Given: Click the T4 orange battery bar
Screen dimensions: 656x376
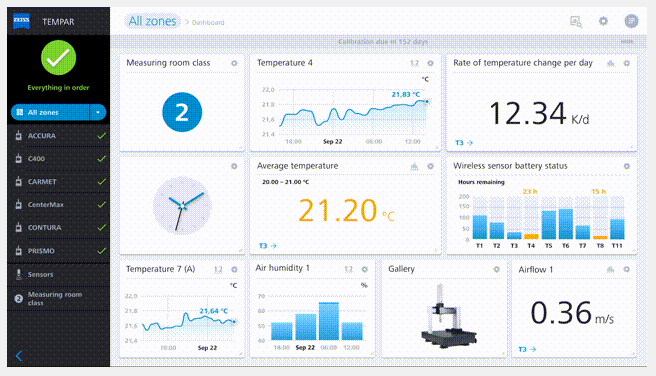Looking at the screenshot, I should tap(531, 236).
